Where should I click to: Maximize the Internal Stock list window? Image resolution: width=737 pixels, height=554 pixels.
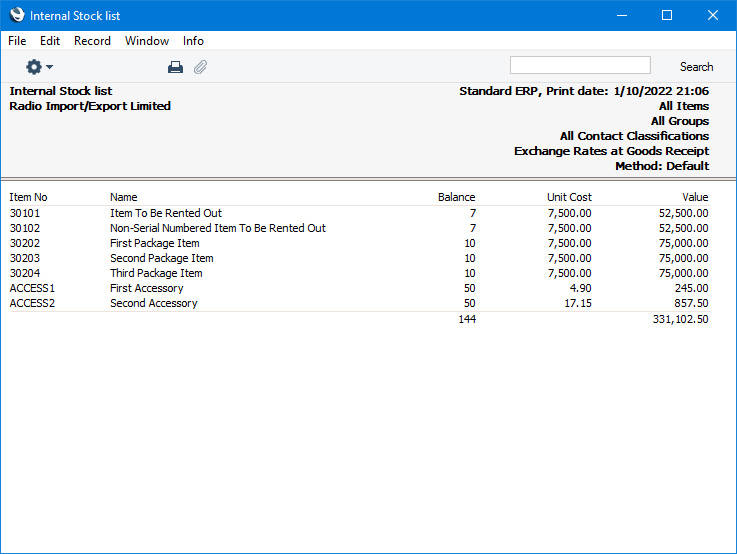[x=666, y=16]
